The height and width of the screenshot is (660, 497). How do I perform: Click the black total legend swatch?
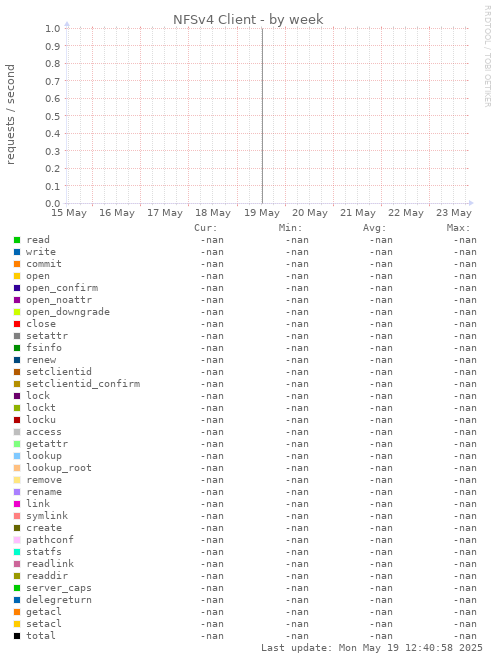point(17,636)
